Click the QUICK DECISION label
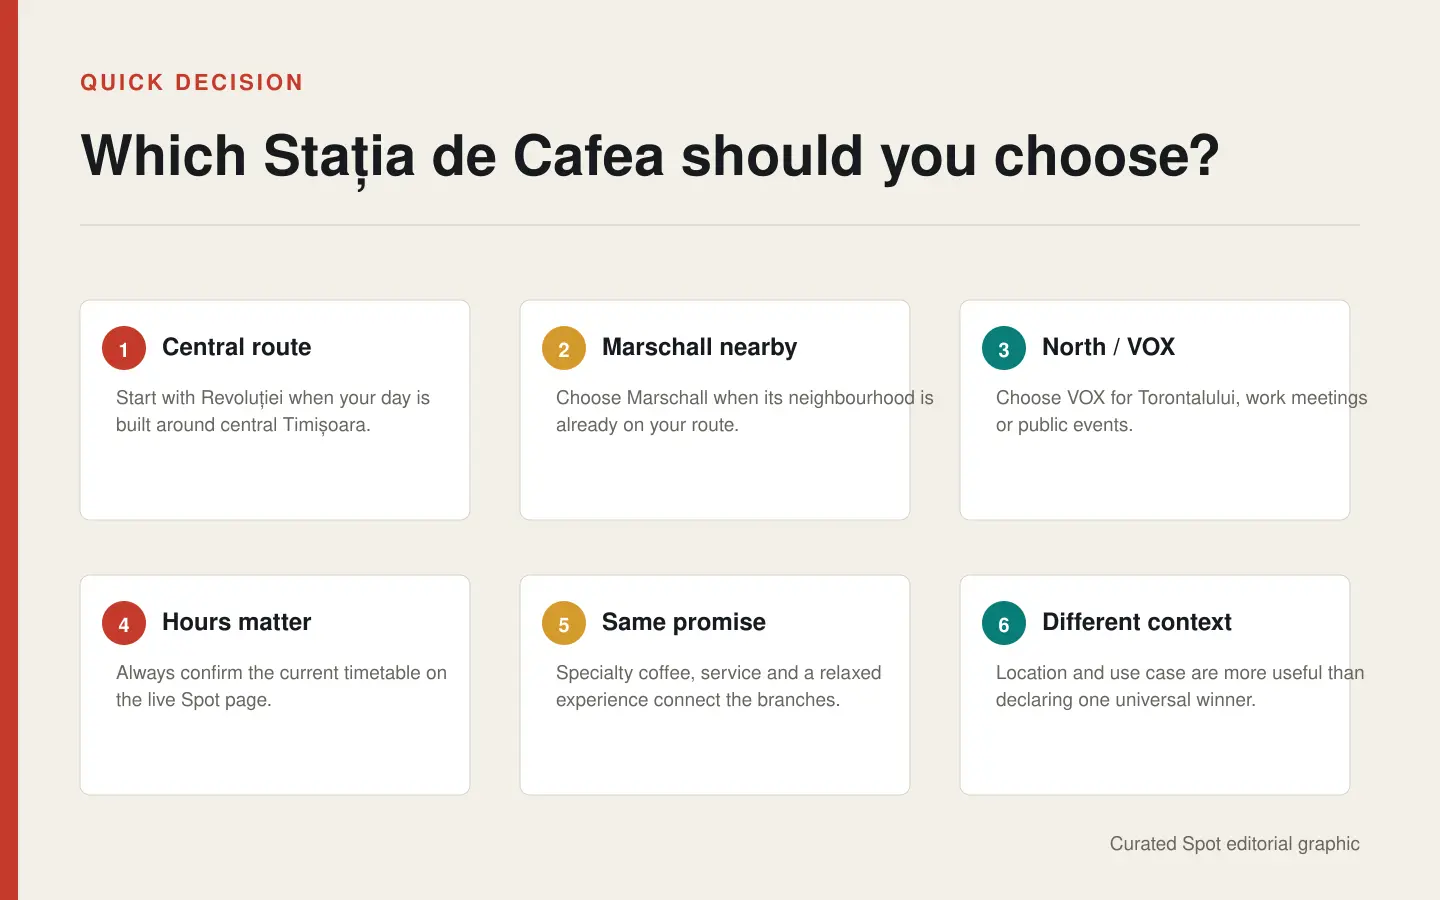The height and width of the screenshot is (900, 1440). 192,82
